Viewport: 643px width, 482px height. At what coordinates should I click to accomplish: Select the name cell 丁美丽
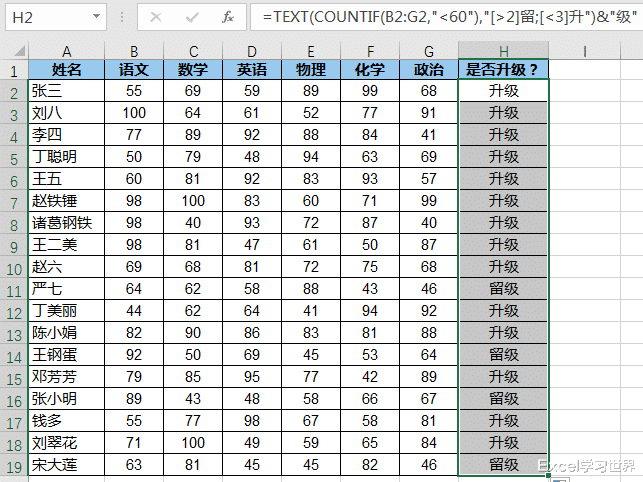pyautogui.click(x=66, y=311)
